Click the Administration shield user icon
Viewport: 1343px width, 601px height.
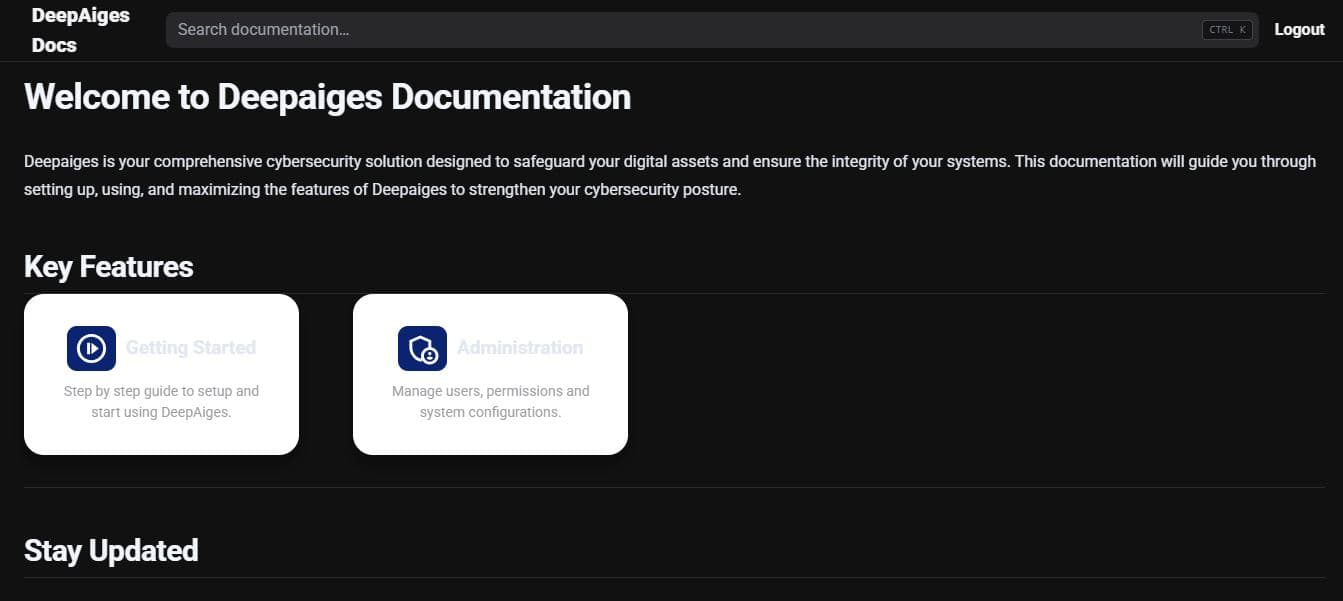(422, 348)
